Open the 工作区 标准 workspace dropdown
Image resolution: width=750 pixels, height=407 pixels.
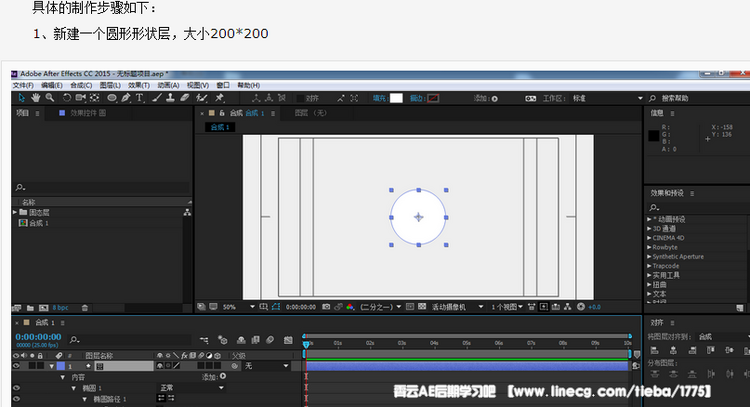click(607, 99)
